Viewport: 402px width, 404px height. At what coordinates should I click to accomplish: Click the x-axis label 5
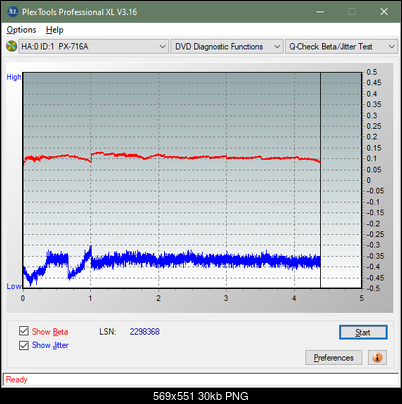[362, 298]
